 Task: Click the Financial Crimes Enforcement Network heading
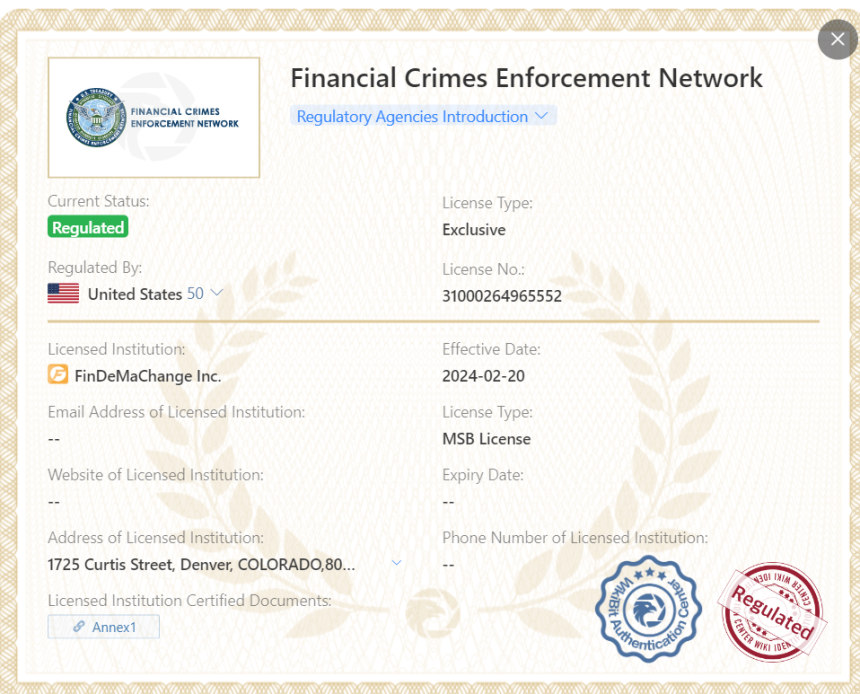point(526,78)
